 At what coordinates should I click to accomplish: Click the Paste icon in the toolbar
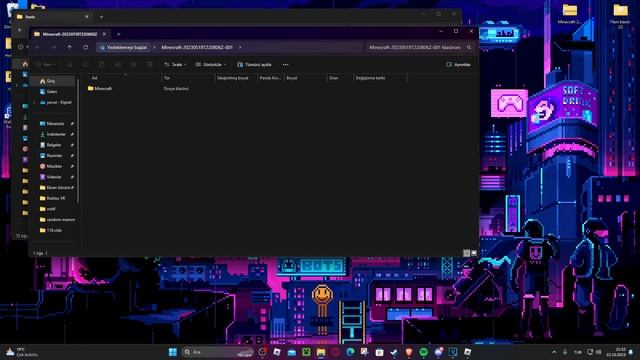coord(102,64)
